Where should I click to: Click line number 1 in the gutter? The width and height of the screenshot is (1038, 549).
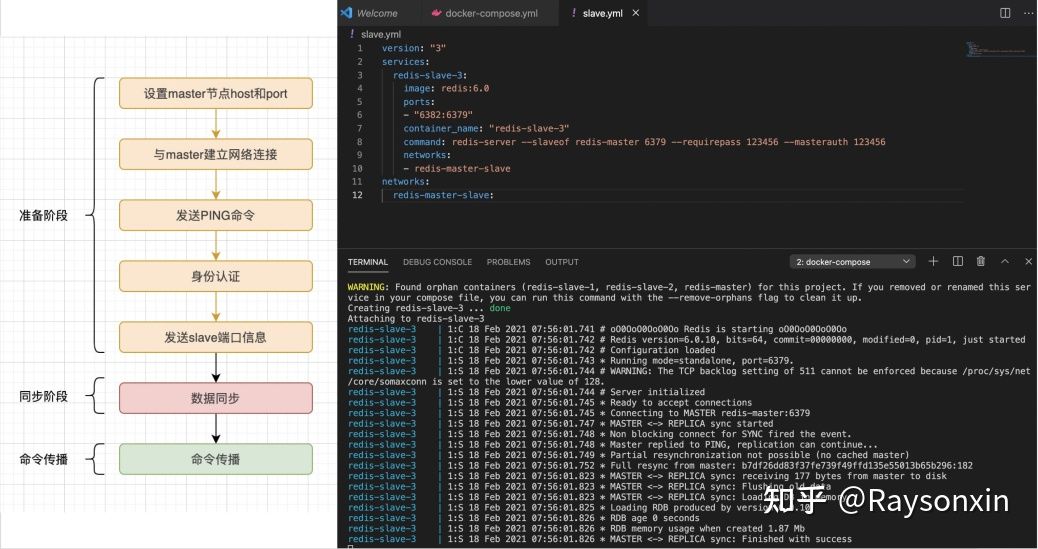coord(360,48)
